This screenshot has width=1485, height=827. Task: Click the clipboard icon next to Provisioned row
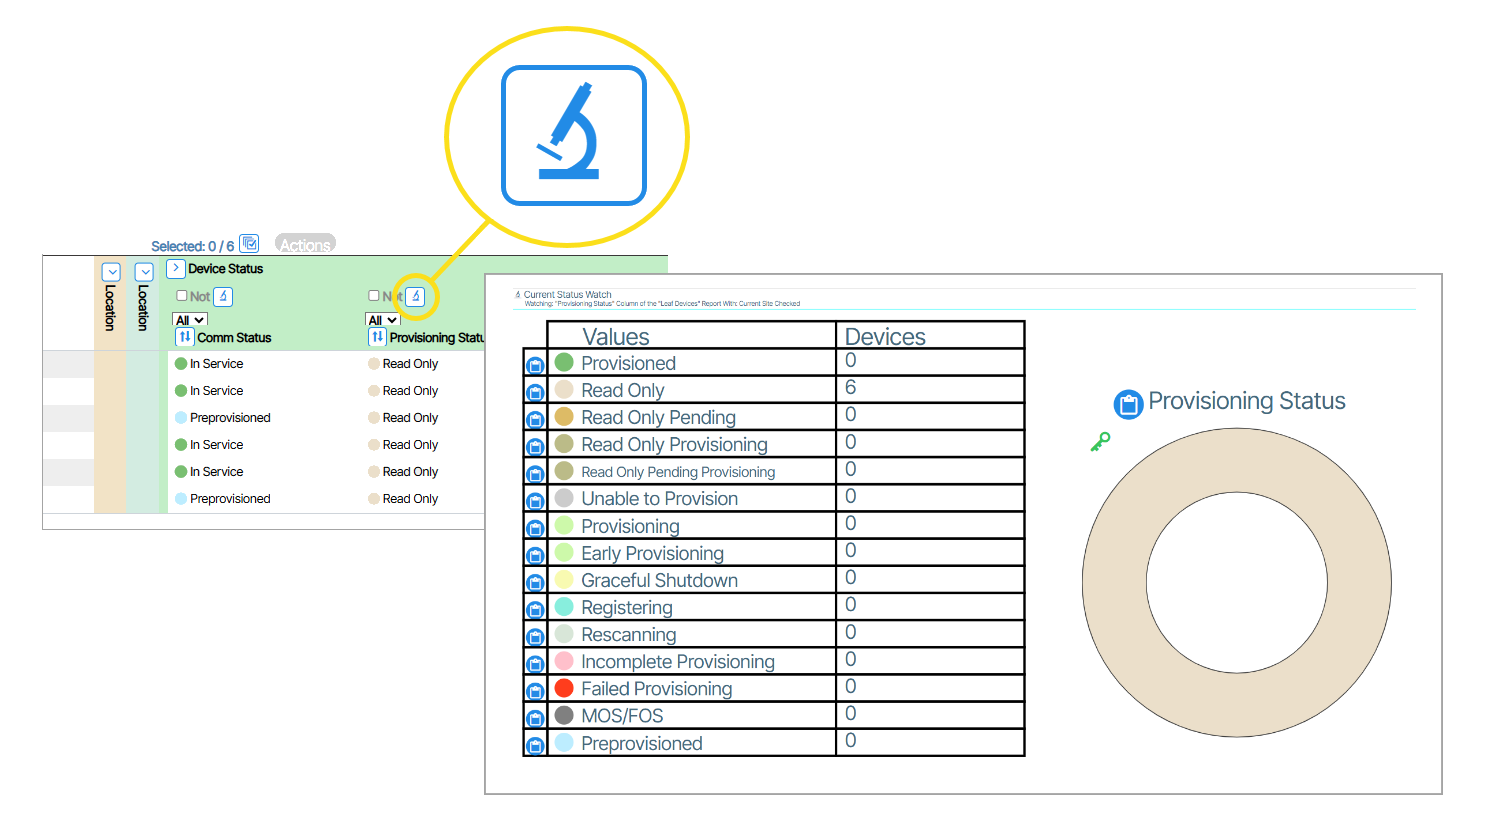(535, 365)
